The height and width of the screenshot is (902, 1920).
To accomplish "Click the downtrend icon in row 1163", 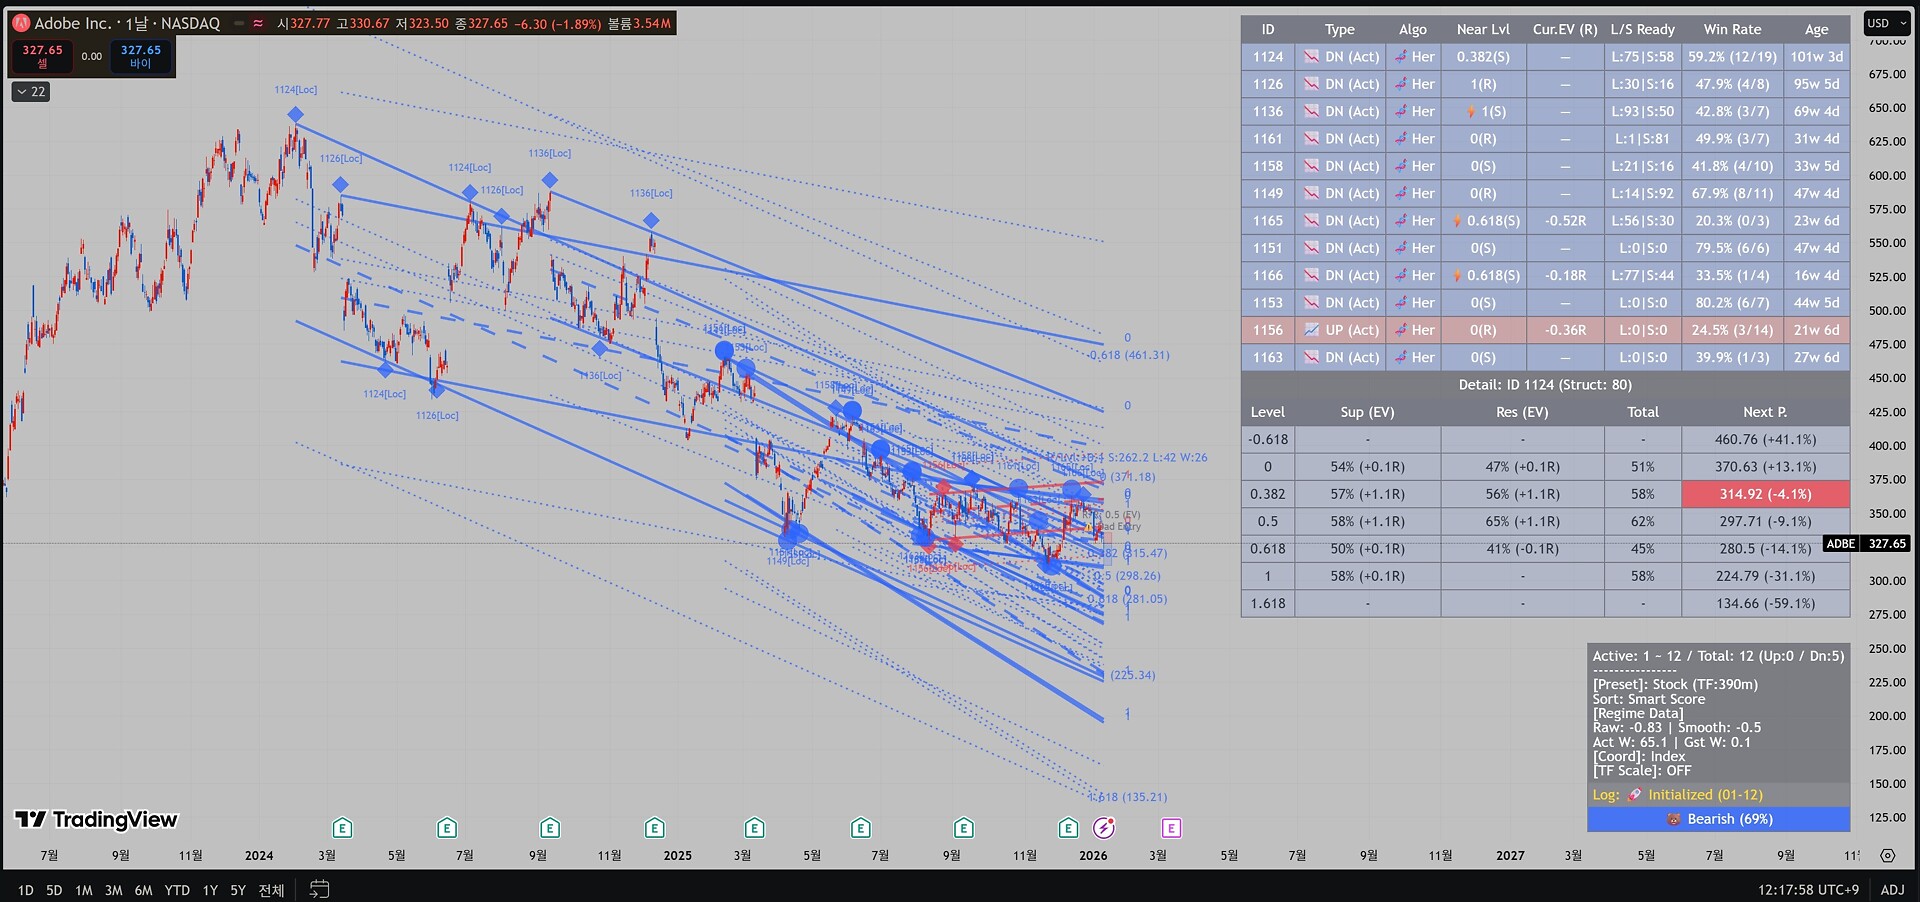I will coord(1311,357).
